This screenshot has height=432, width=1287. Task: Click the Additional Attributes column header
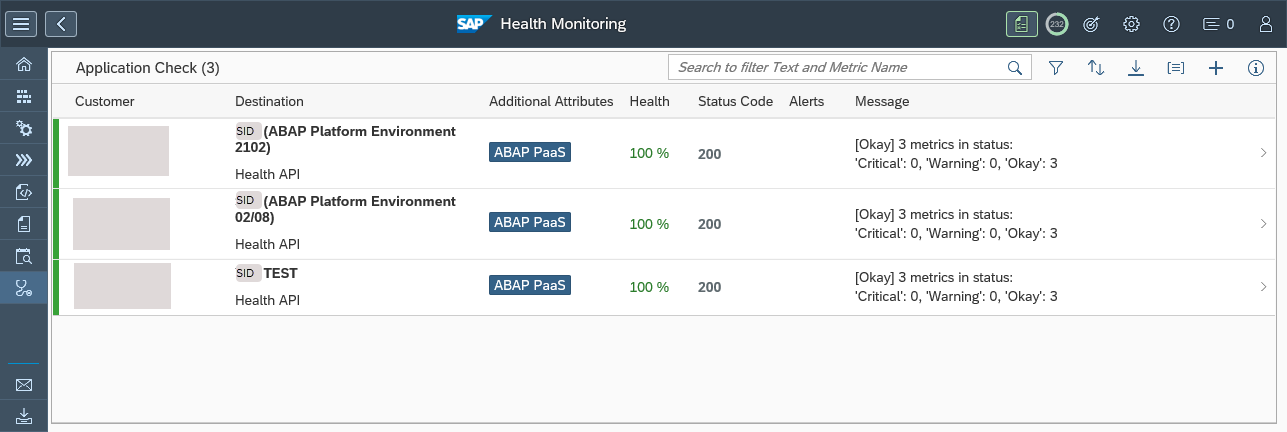[x=551, y=101]
